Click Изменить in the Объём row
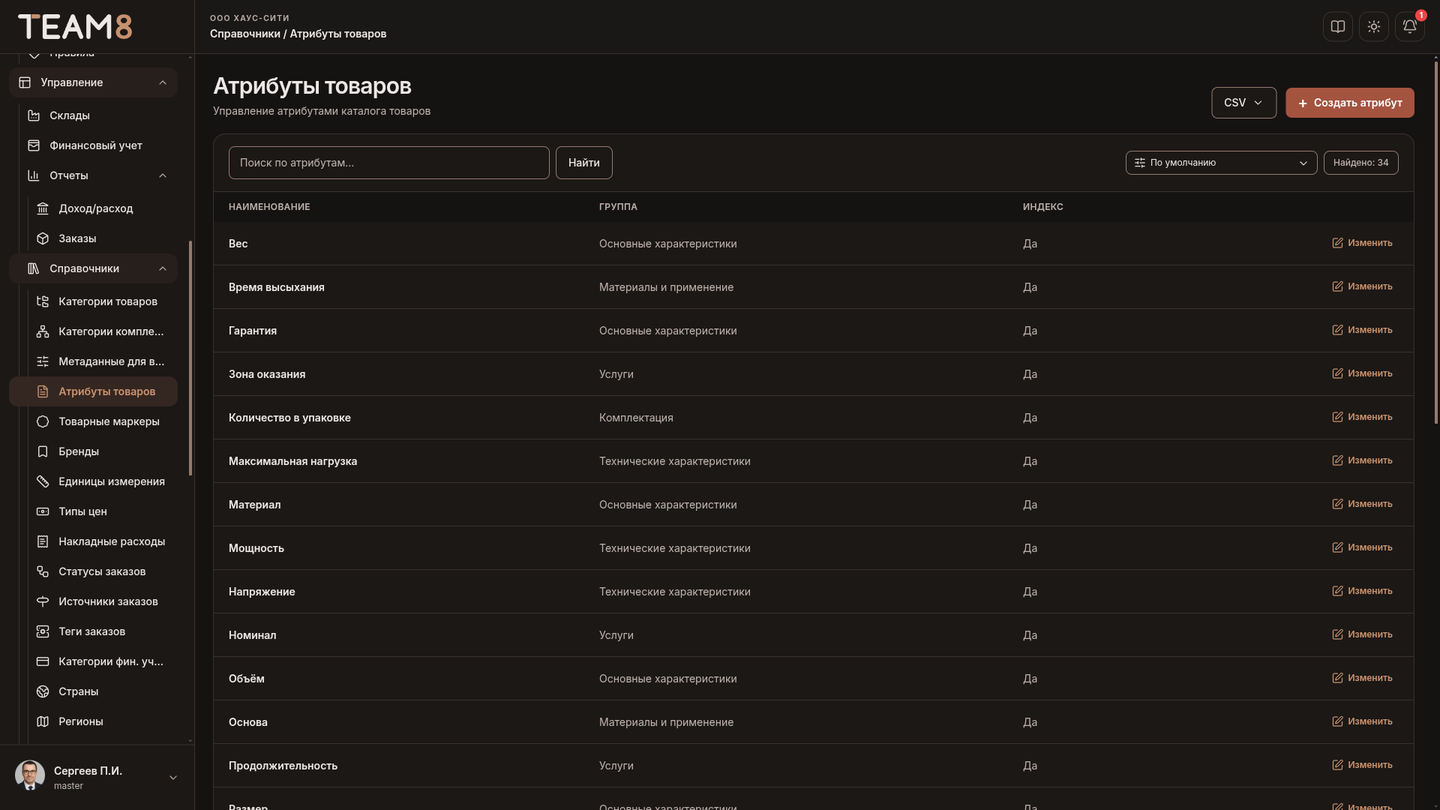 (x=1362, y=678)
